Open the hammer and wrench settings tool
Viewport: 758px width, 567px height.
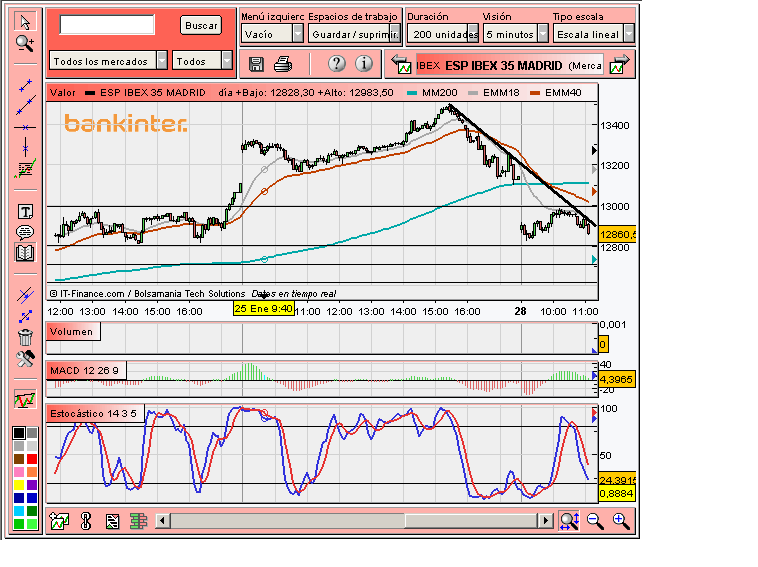tap(25, 359)
